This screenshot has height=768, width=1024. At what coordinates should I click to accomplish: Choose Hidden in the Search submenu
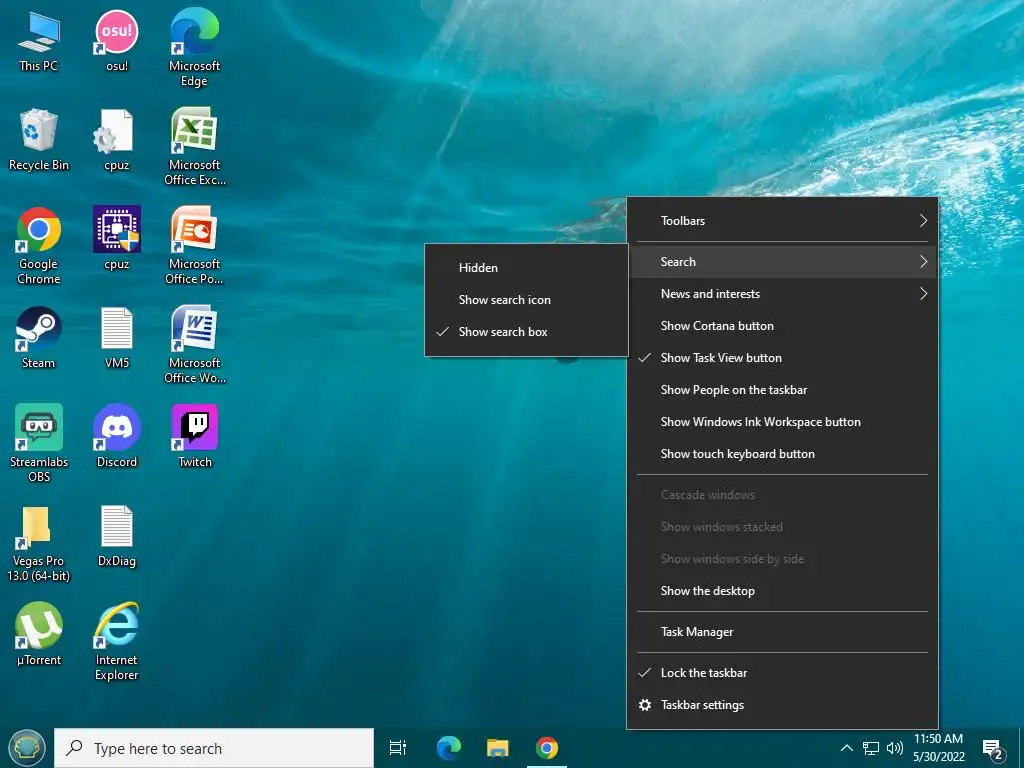526,268
